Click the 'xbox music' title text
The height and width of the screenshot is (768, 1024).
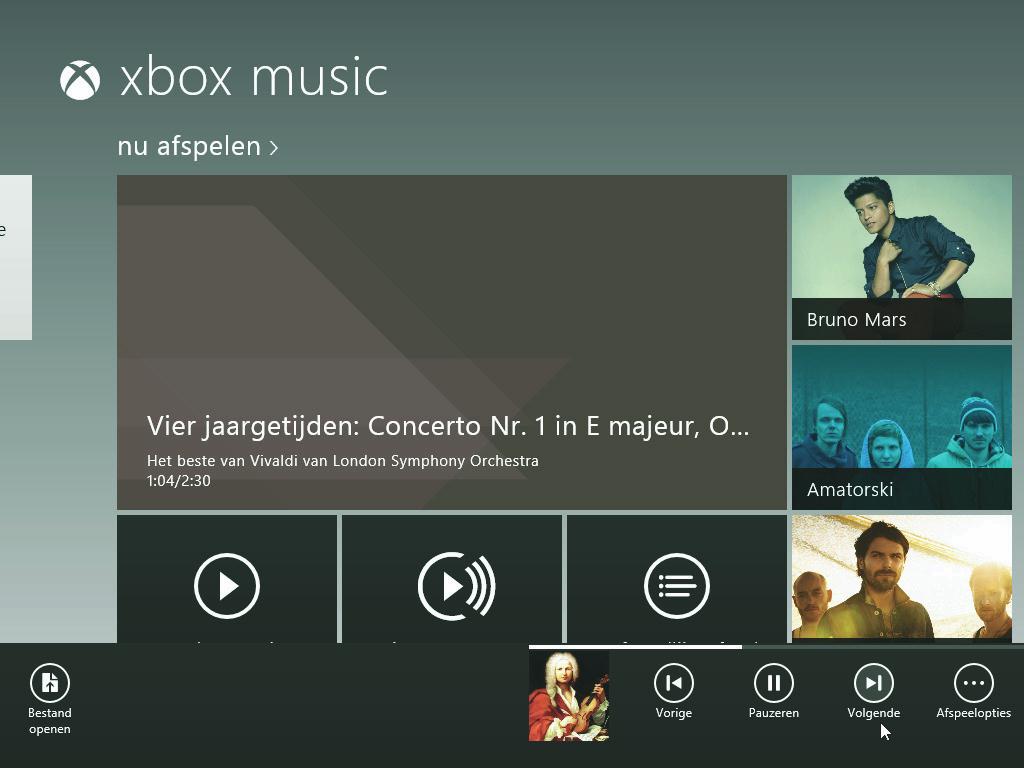[254, 78]
